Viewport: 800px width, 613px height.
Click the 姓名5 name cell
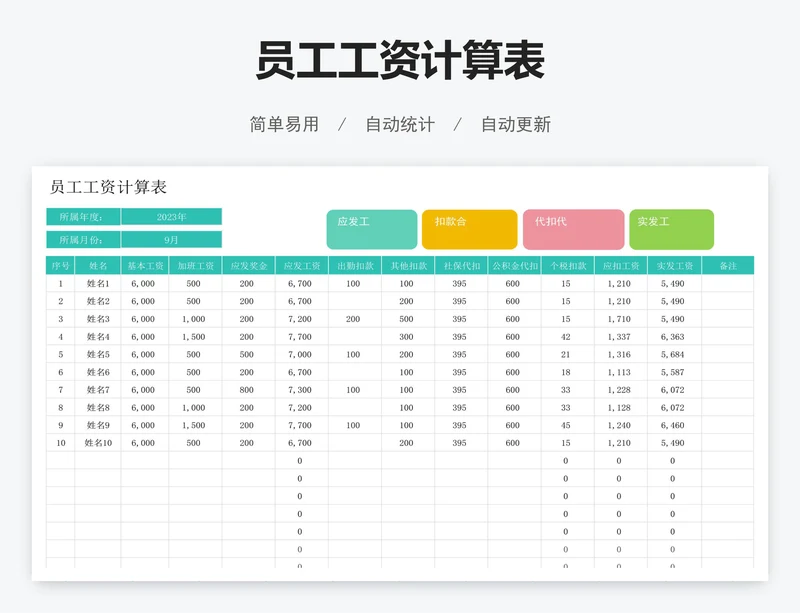point(98,354)
